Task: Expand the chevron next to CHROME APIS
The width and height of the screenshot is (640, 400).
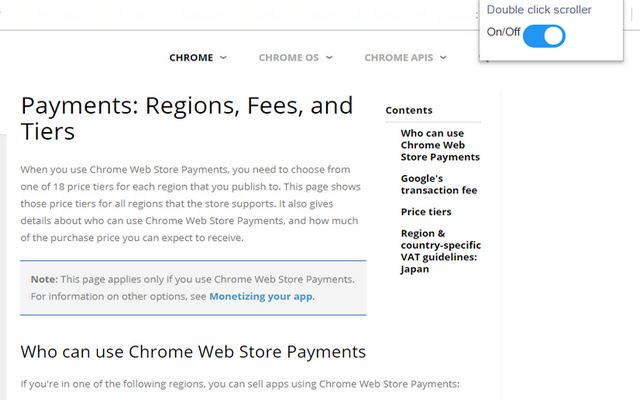Action: pos(443,58)
